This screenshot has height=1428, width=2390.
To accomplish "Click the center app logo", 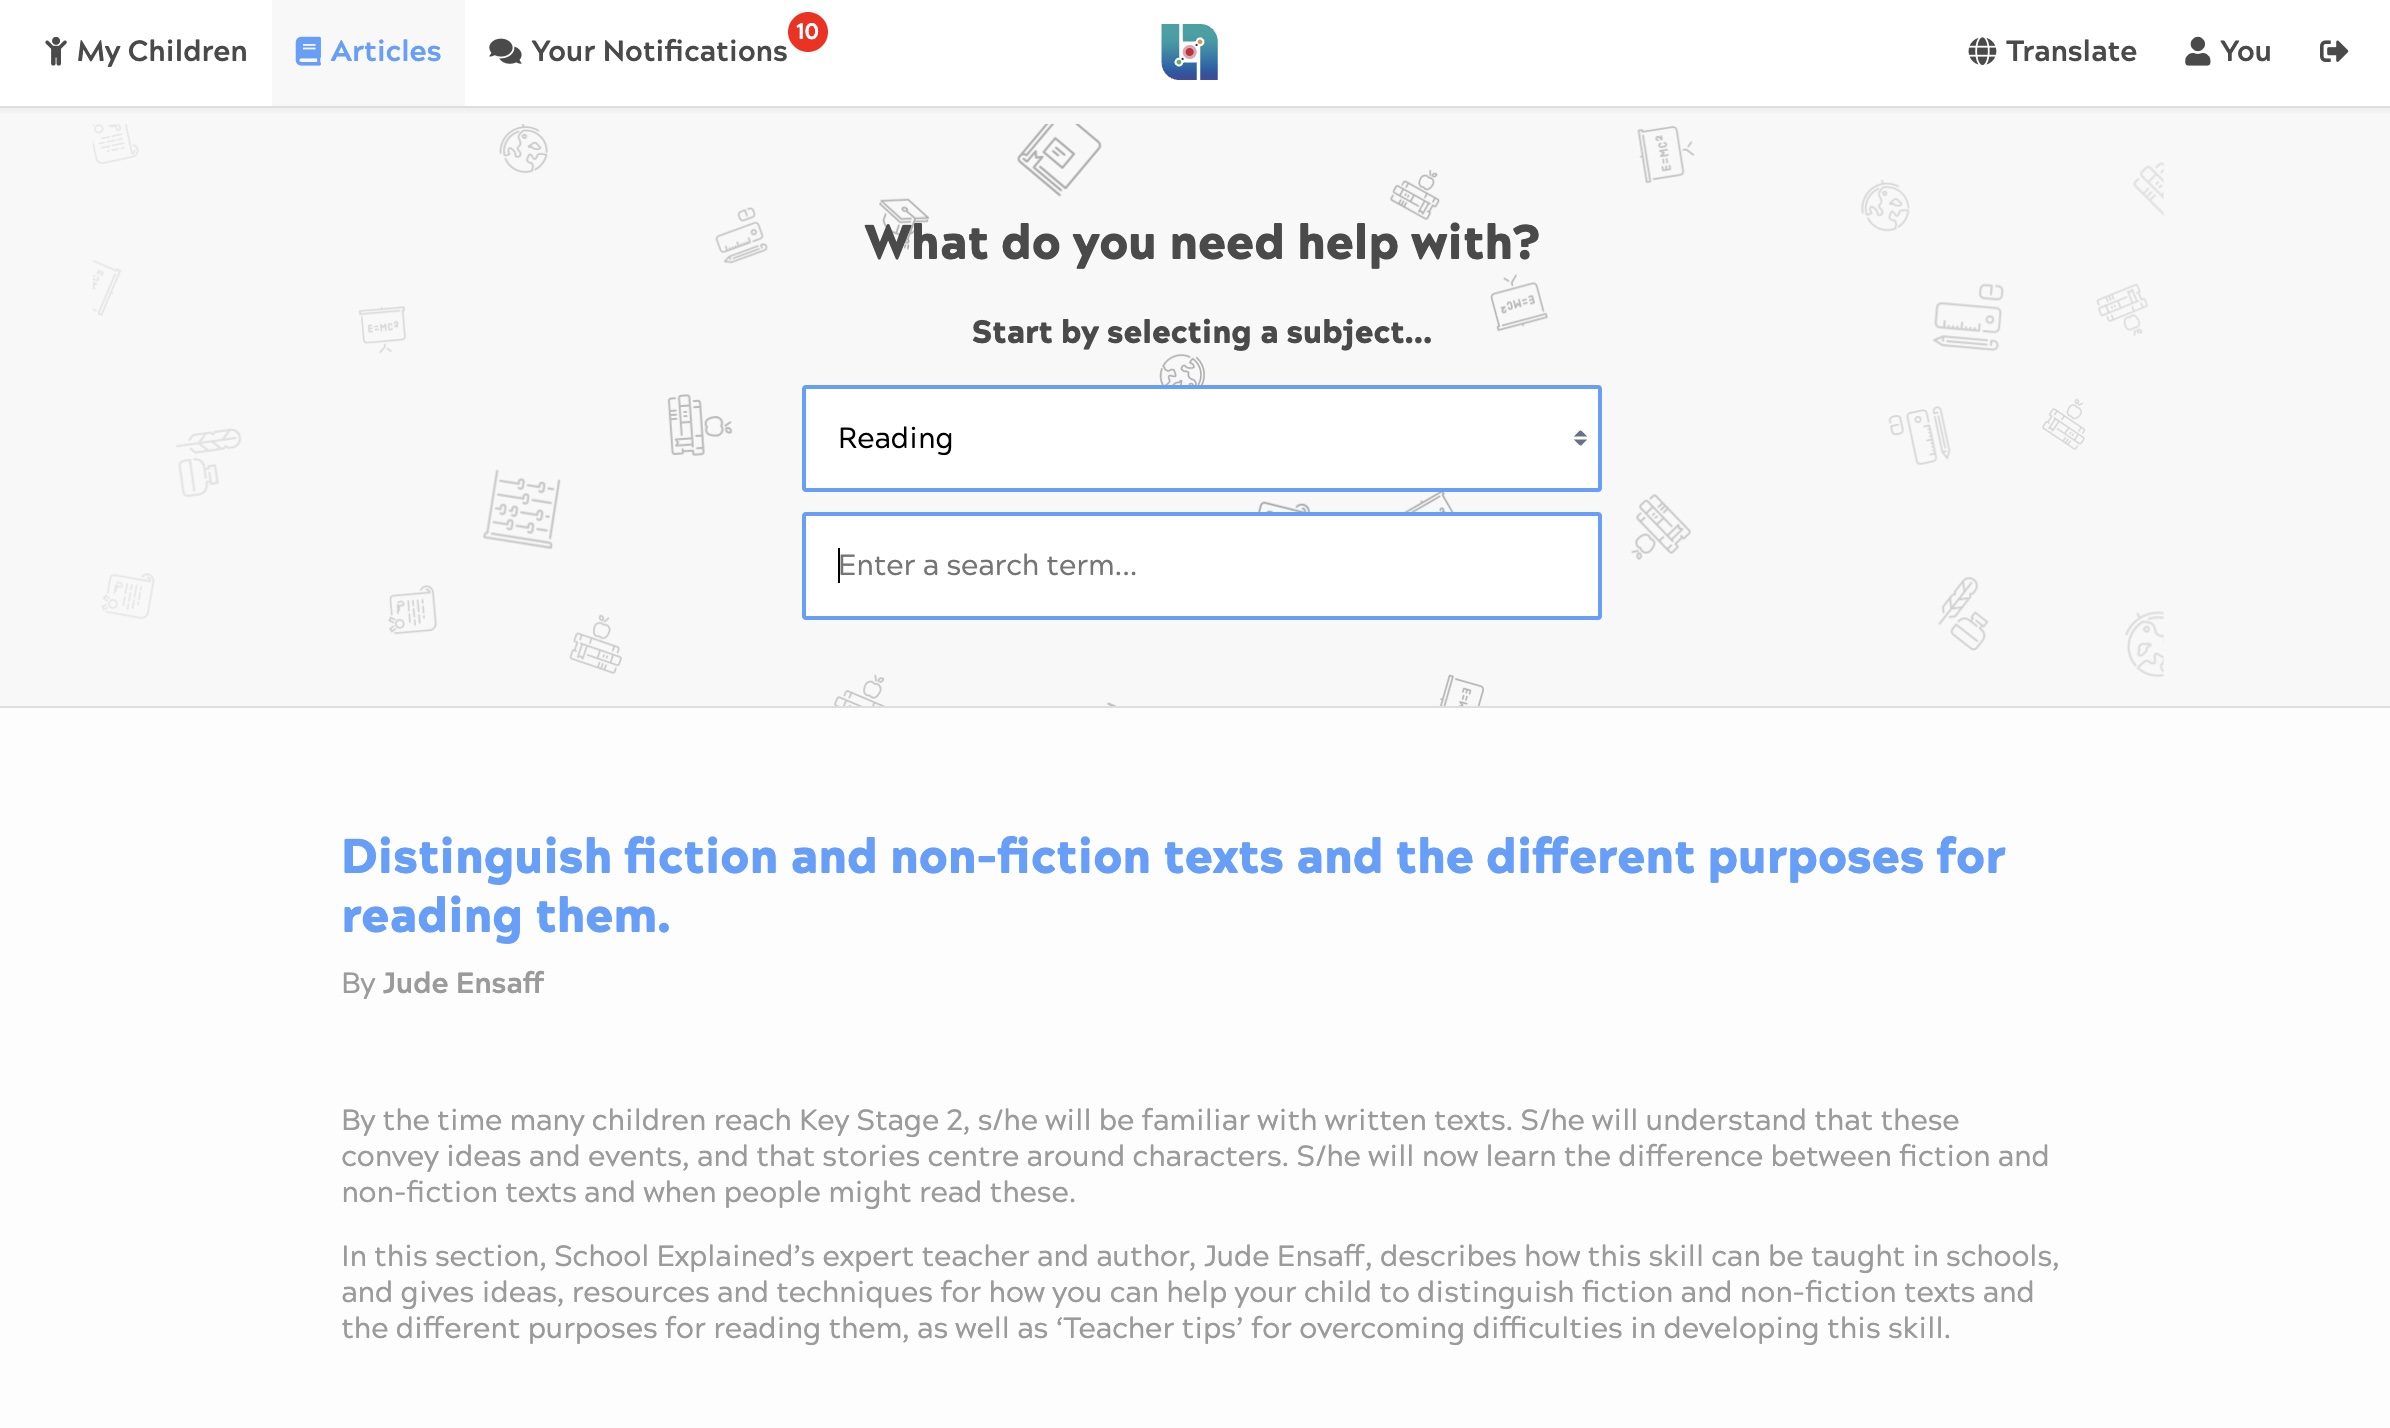I will pos(1189,52).
